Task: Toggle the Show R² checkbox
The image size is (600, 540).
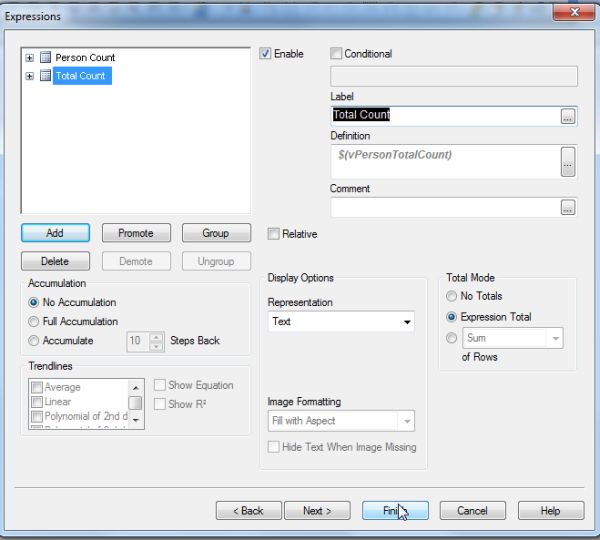Action: pyautogui.click(x=160, y=404)
